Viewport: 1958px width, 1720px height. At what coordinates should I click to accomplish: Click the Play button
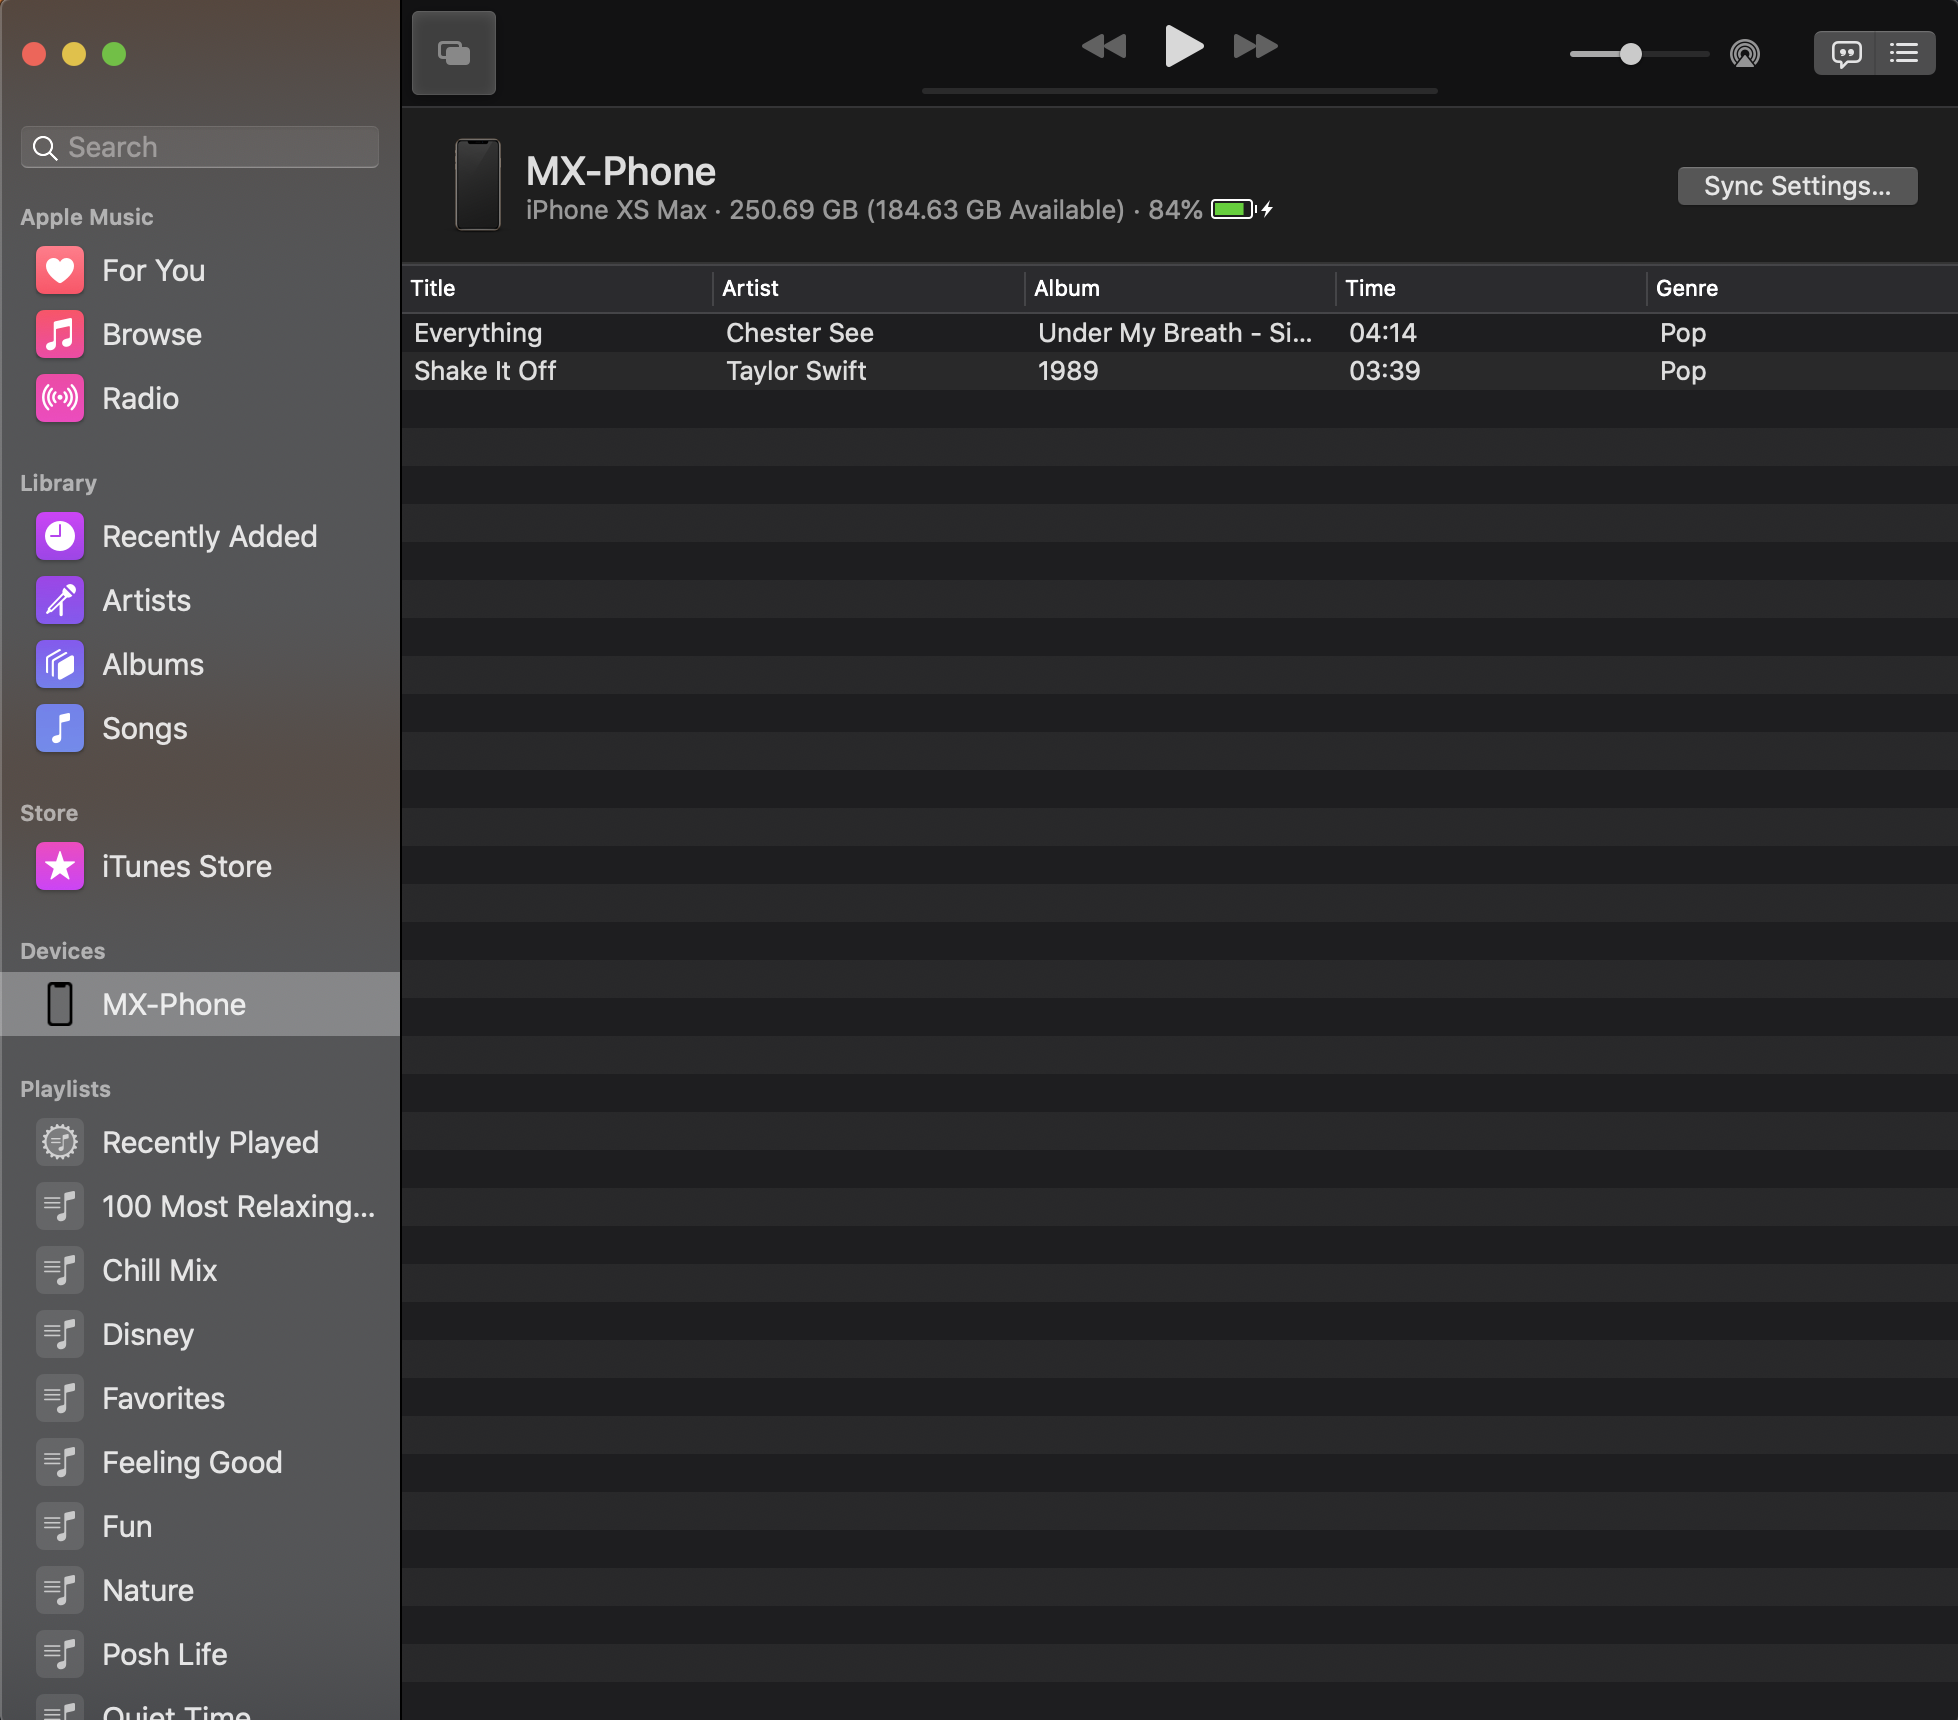pos(1183,46)
